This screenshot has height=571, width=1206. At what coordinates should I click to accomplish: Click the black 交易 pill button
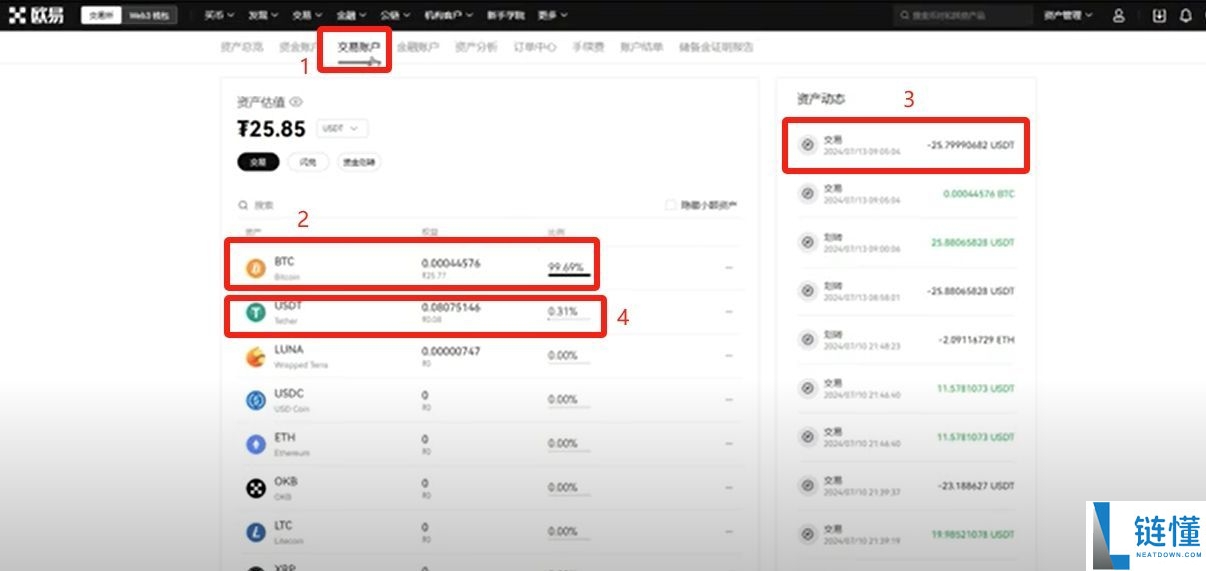(x=258, y=162)
